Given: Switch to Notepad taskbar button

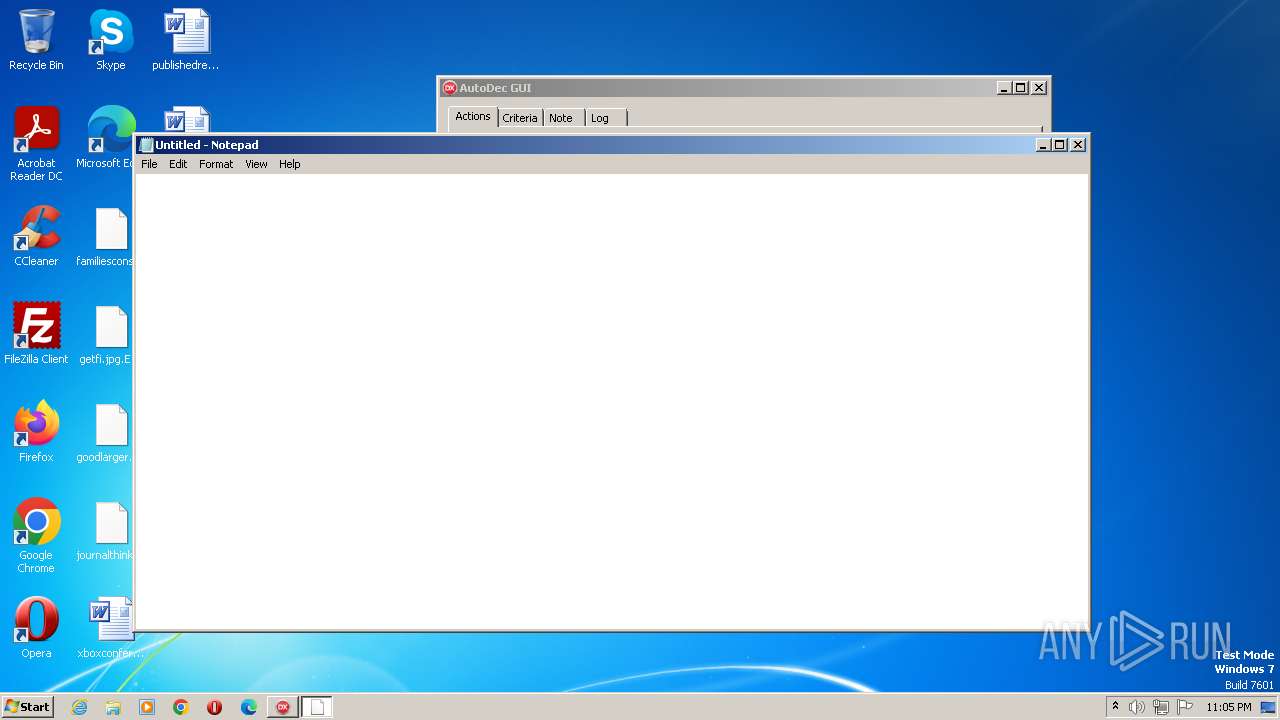Looking at the screenshot, I should (317, 707).
